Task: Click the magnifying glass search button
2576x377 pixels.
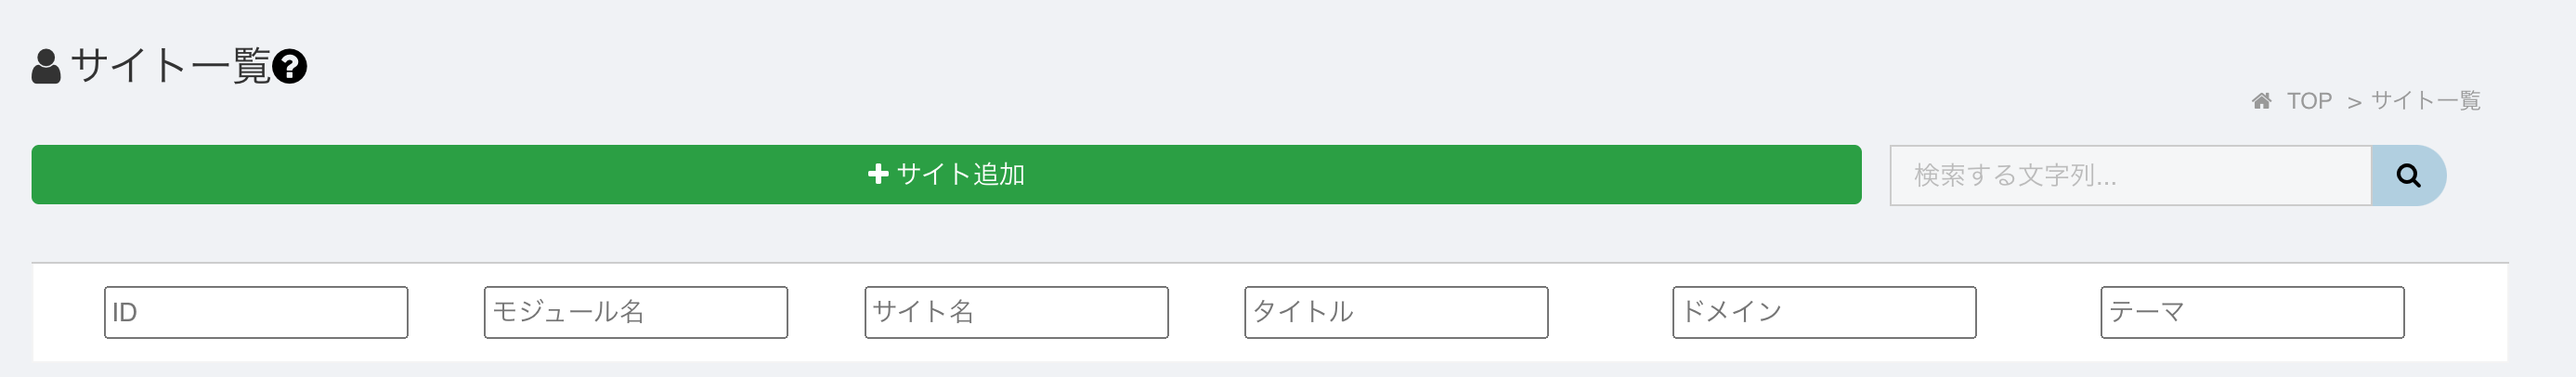Action: tap(2408, 176)
